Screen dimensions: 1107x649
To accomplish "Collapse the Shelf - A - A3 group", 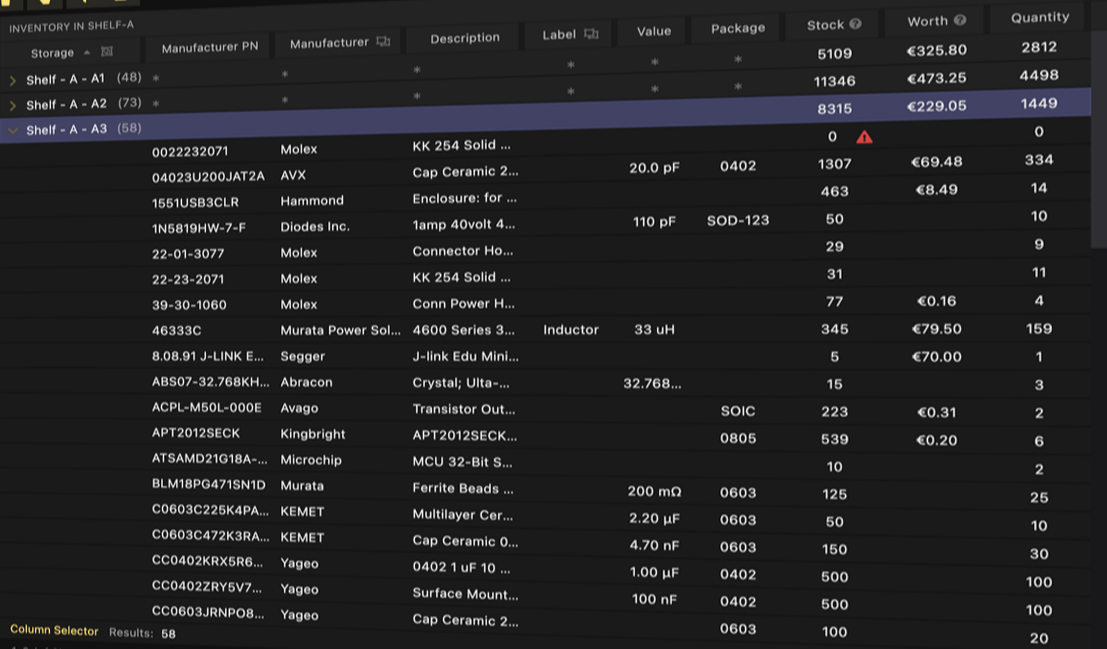I will (13, 130).
